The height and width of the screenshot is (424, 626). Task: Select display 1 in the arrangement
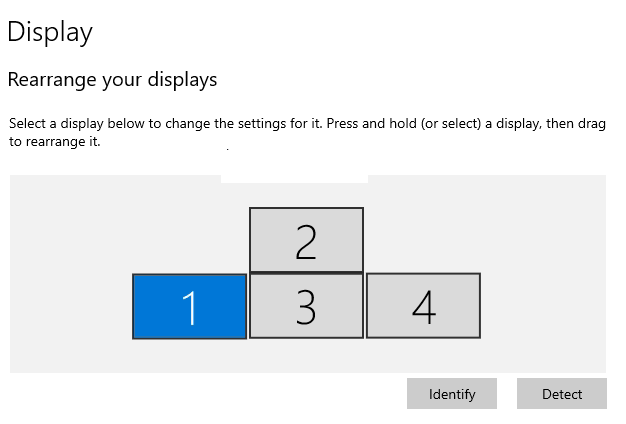point(189,306)
